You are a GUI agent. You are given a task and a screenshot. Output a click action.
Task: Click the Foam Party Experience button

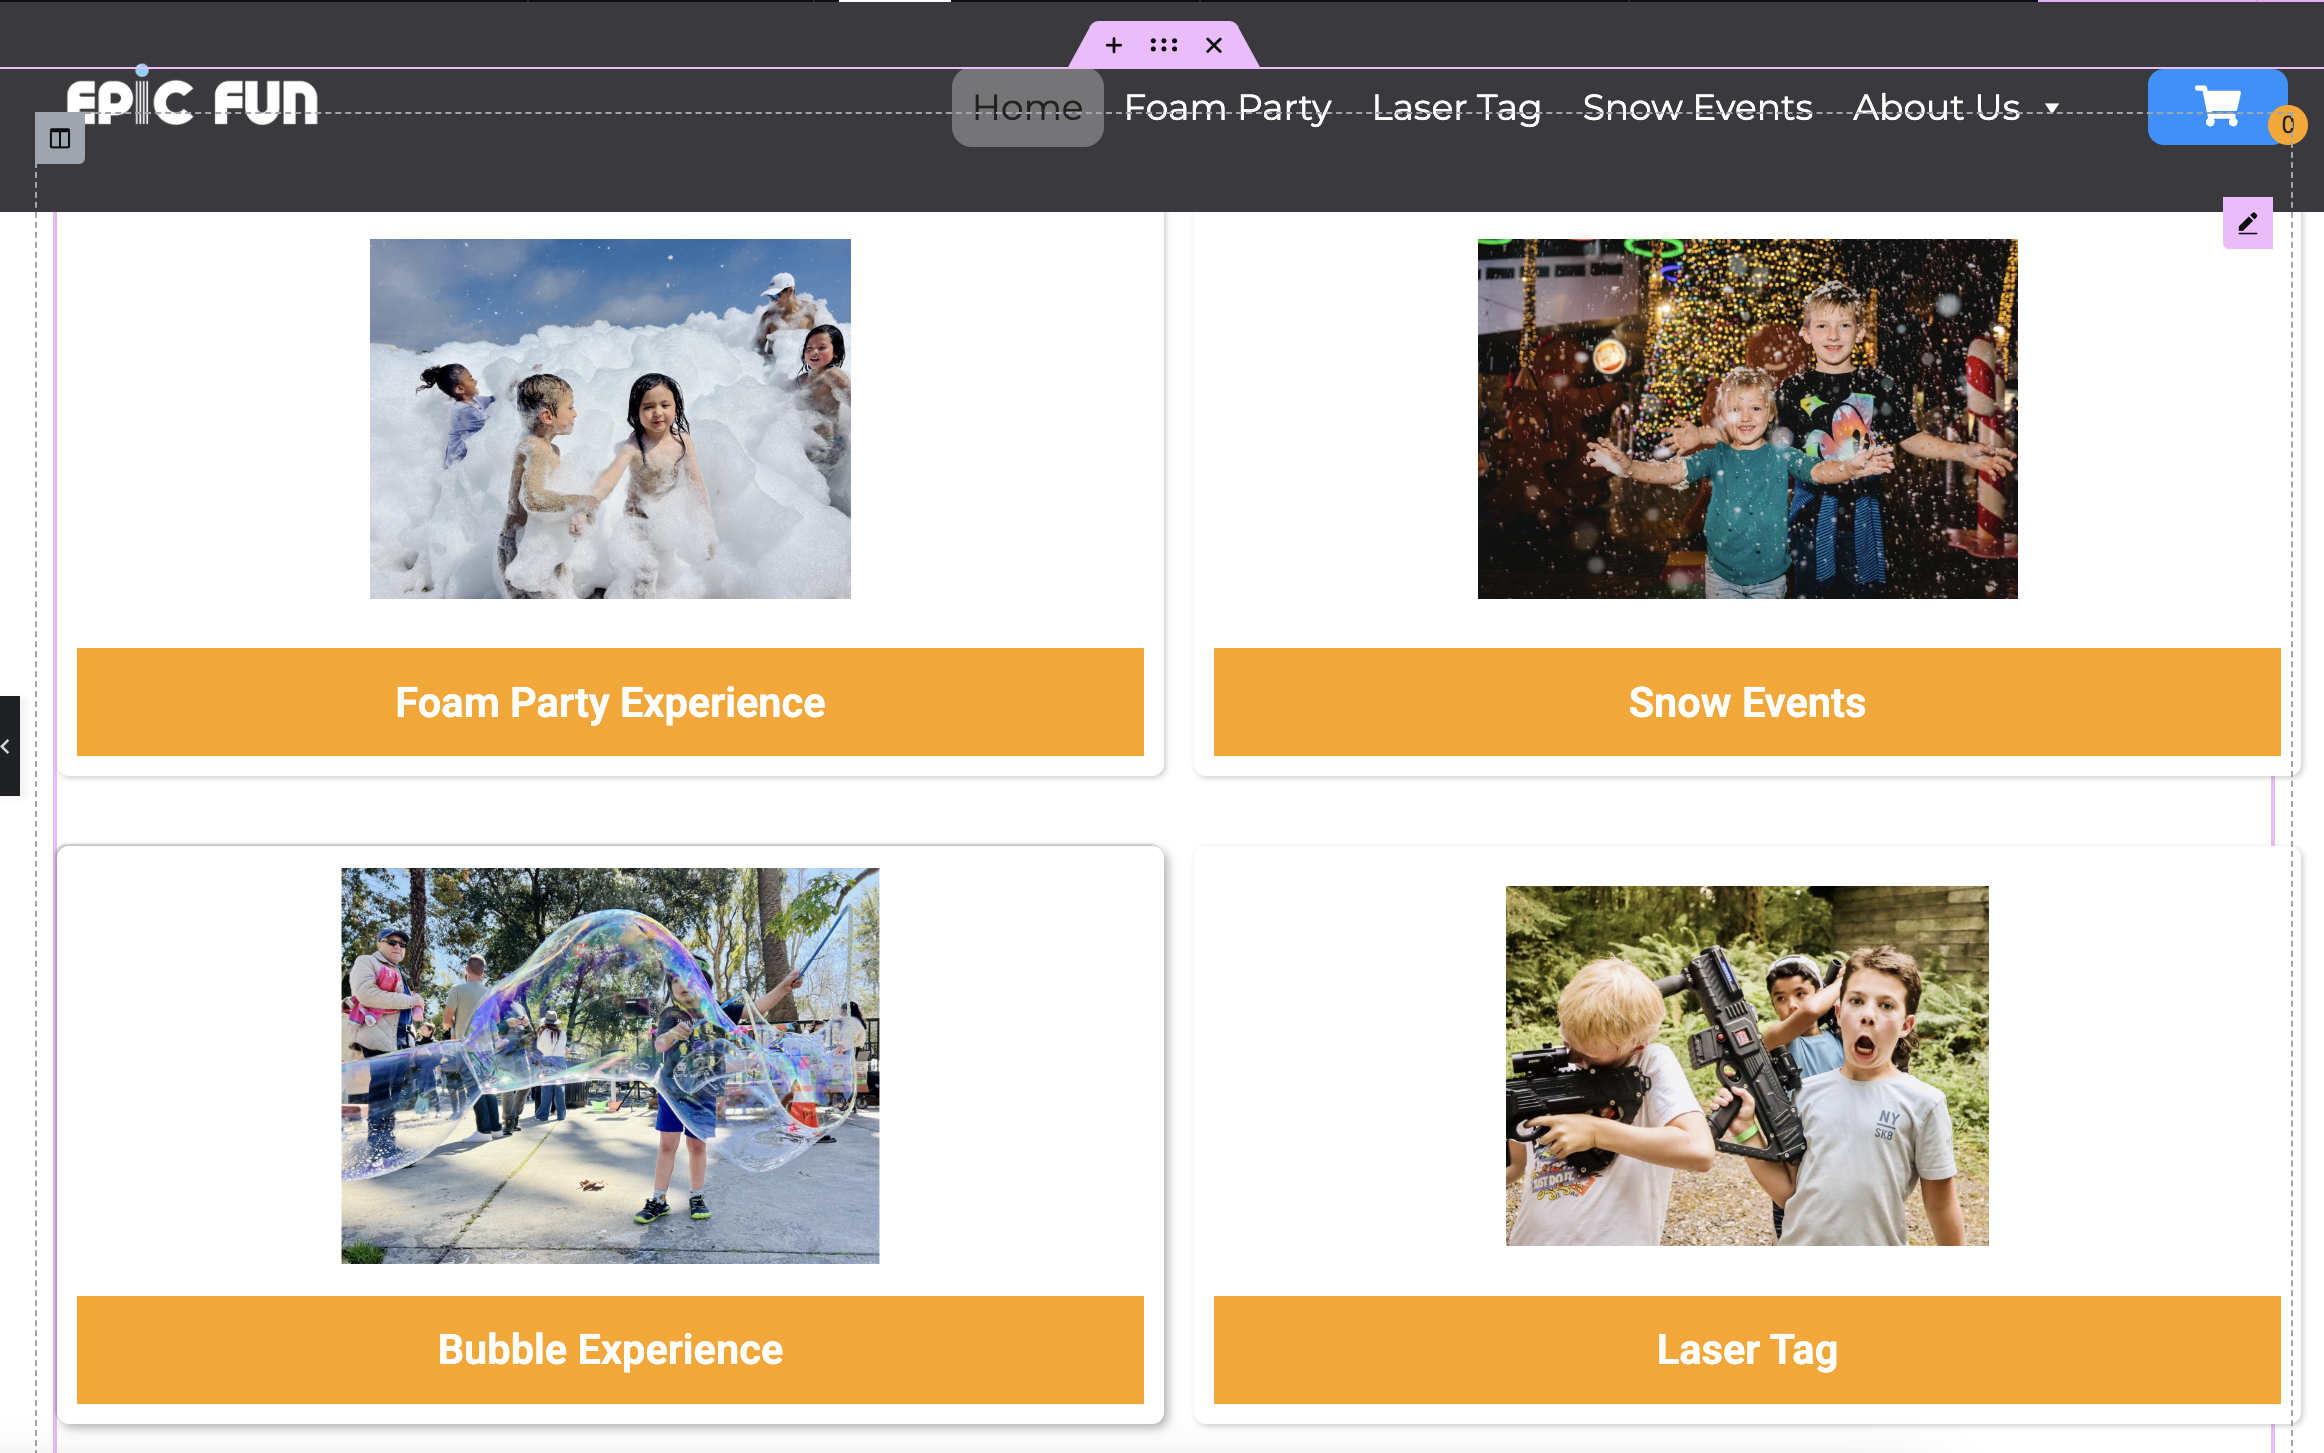[610, 702]
